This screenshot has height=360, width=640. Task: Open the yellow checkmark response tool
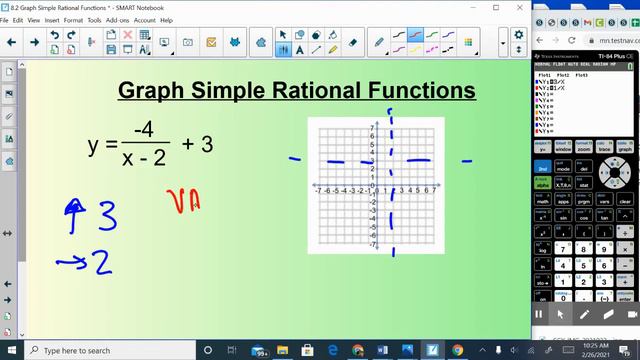[x=211, y=42]
